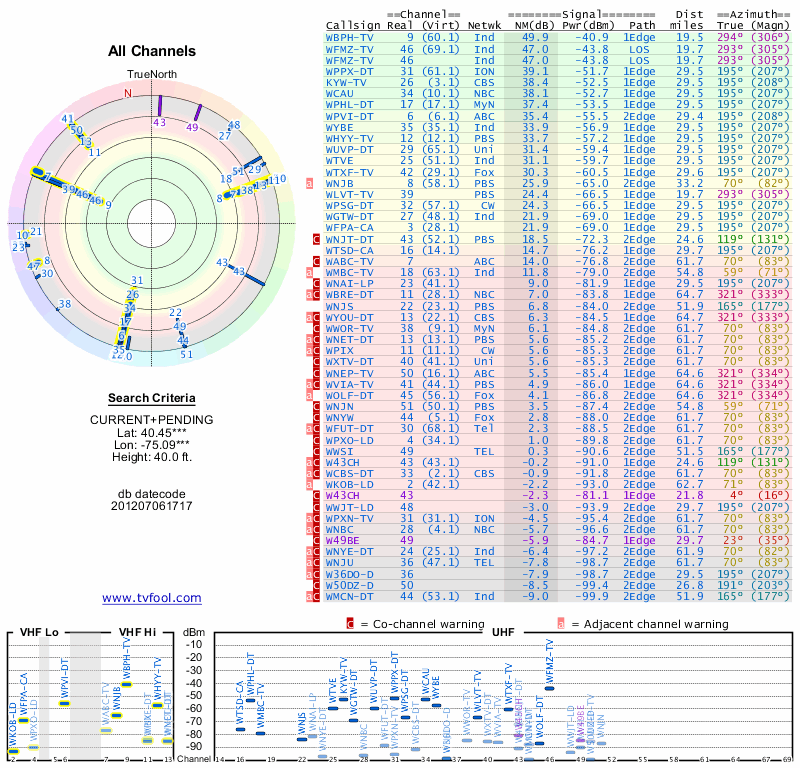This screenshot has height=768, width=800.
Task: Click the 'Path' column header
Action: pos(642,26)
